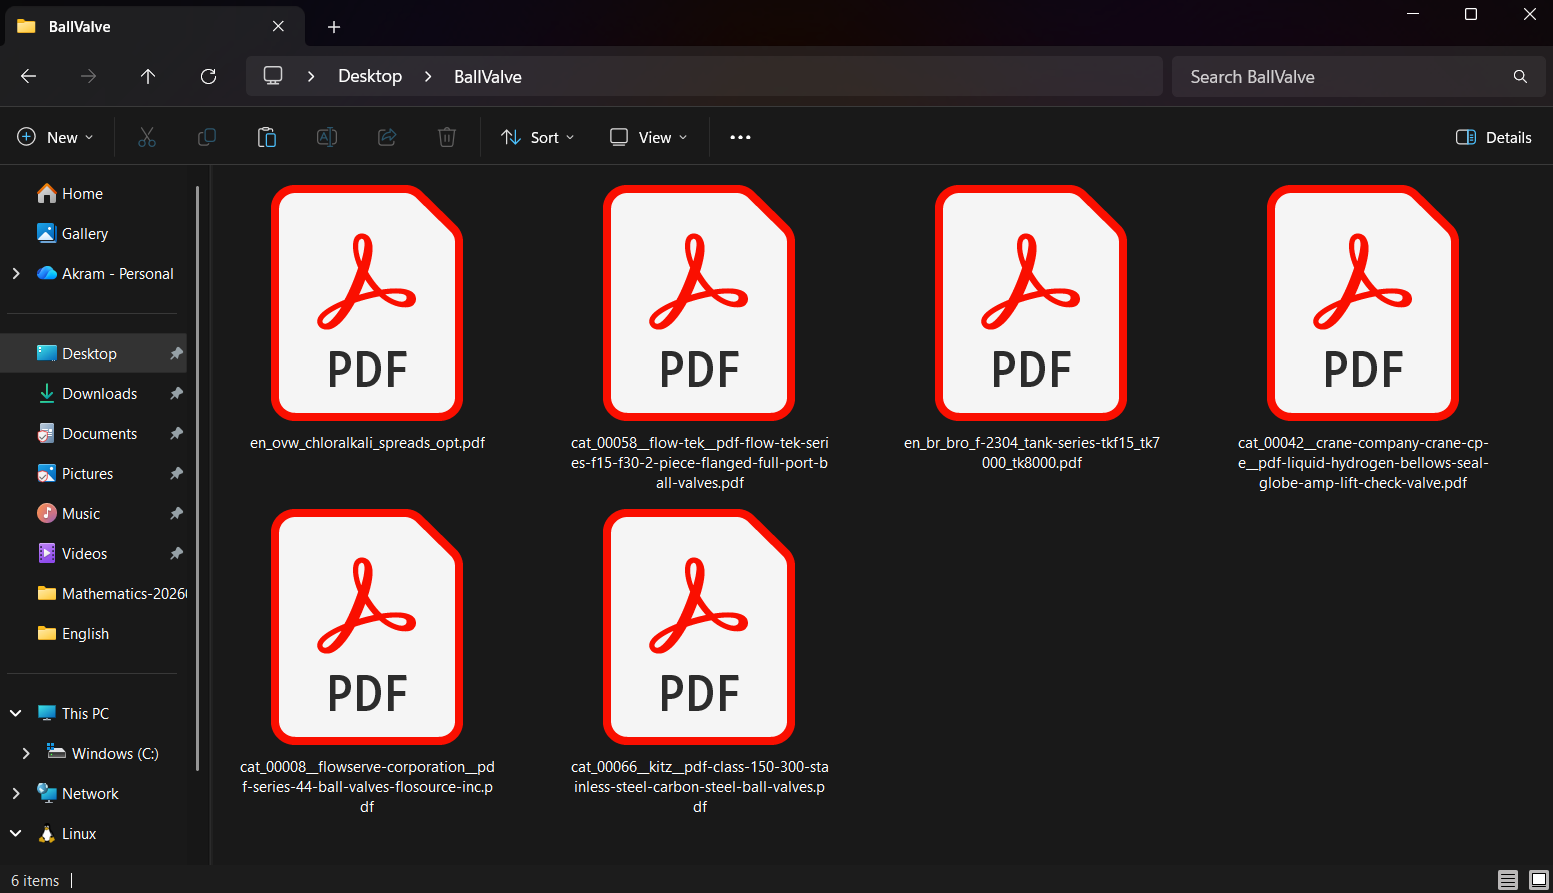Click the Cut scissors icon
Screen dimensions: 1553x893
tap(147, 137)
